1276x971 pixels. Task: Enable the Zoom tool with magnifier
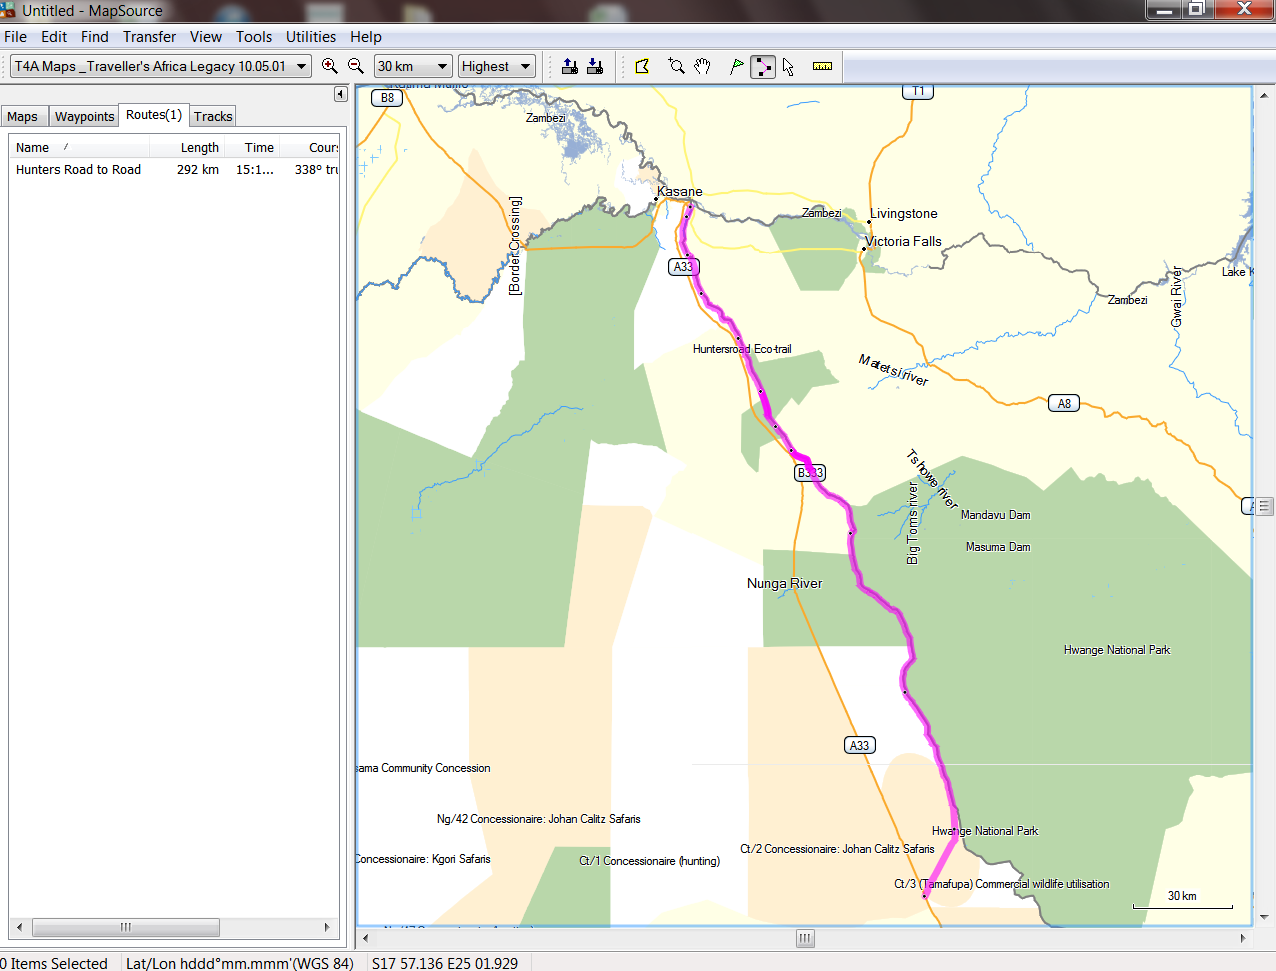677,67
